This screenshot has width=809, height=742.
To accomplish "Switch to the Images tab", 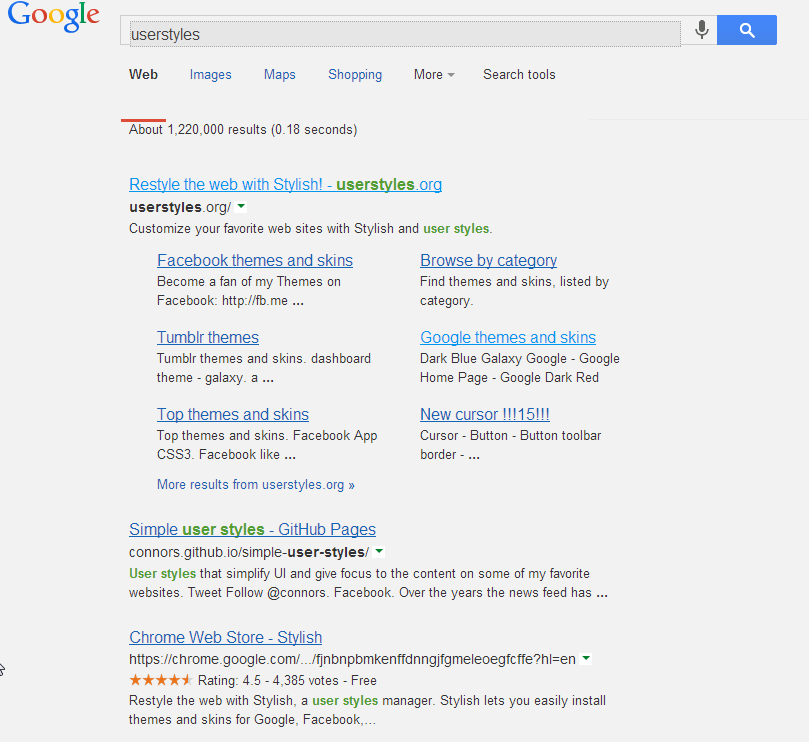I will click(x=210, y=75).
